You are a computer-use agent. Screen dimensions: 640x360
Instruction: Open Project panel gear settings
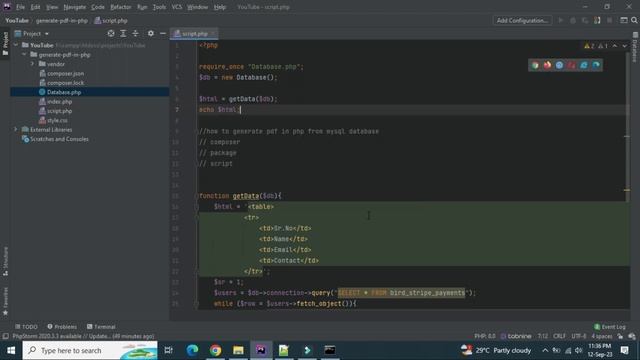tap(151, 33)
